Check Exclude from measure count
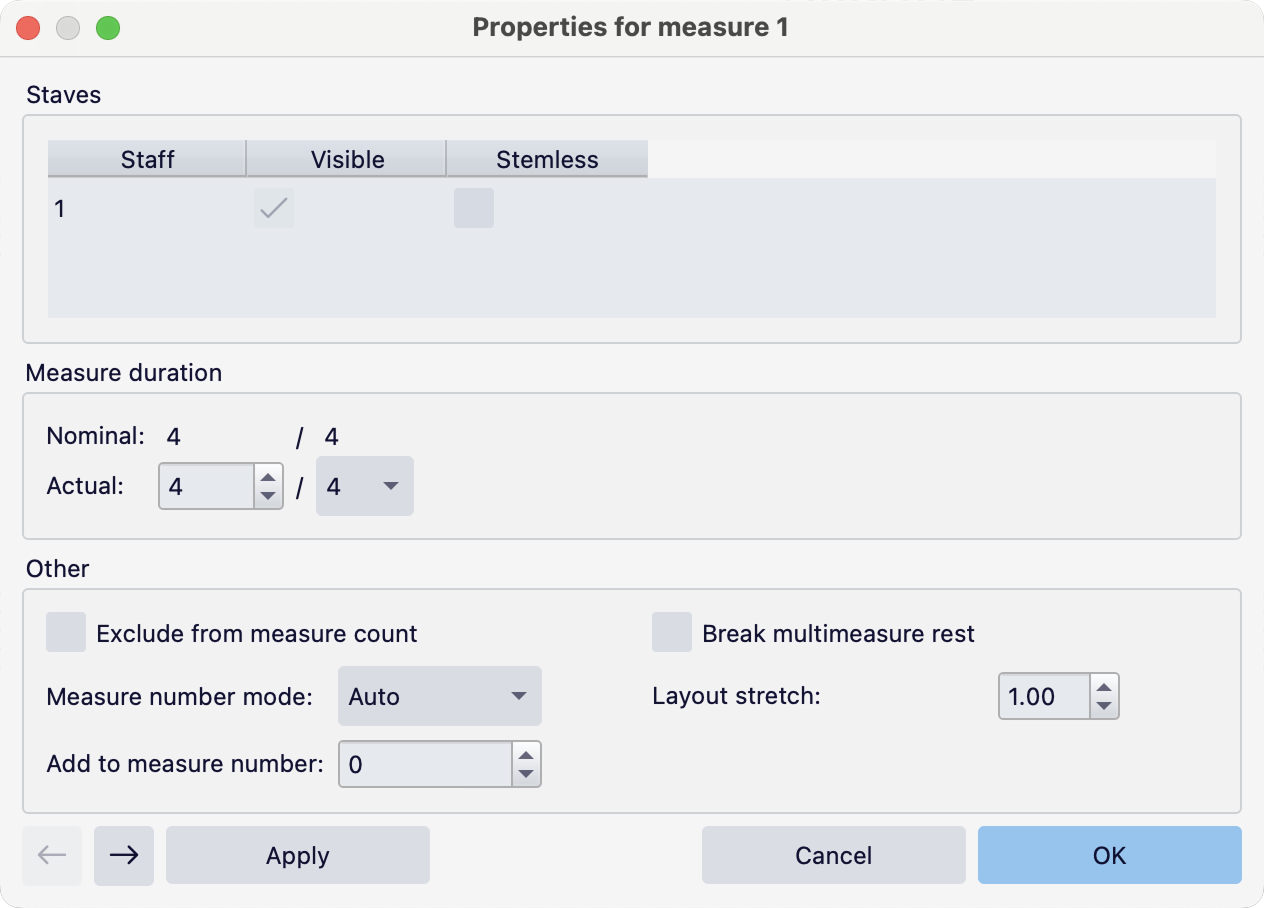This screenshot has height=908, width=1264. (66, 632)
